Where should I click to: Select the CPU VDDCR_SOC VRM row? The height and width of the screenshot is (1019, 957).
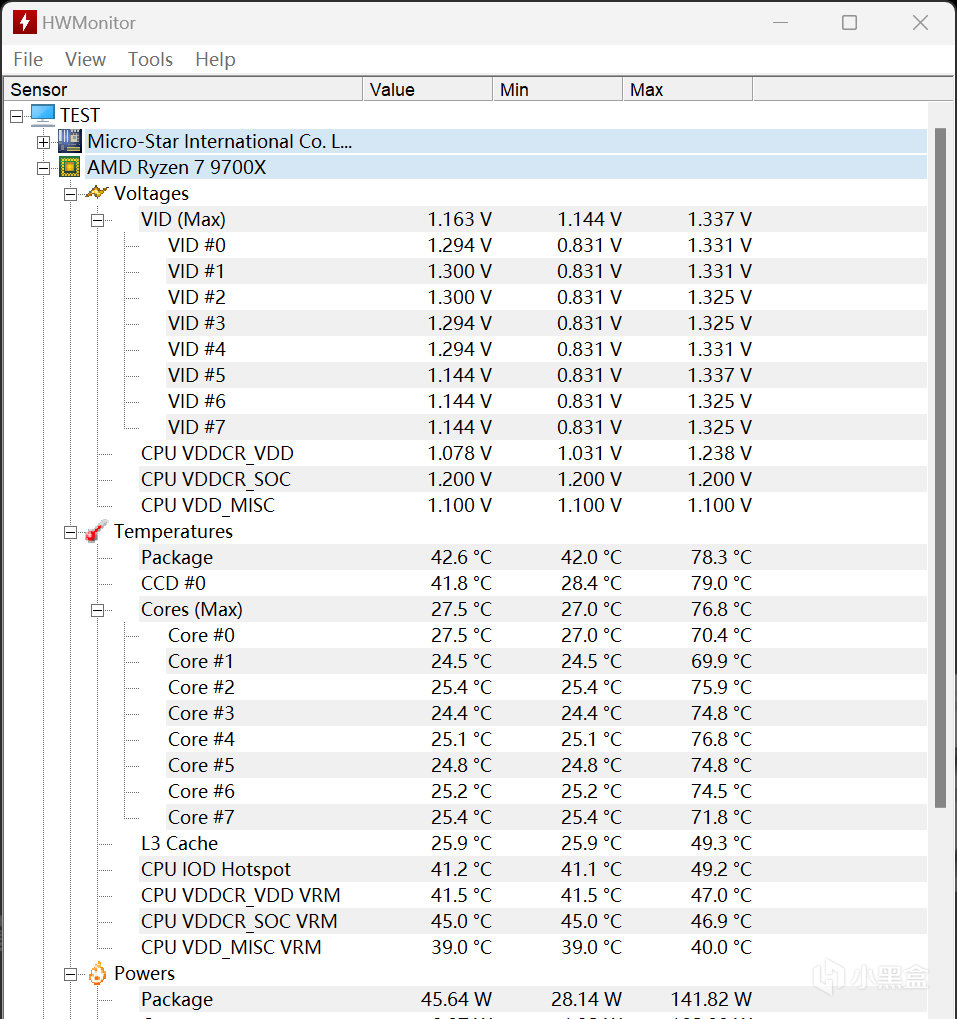pyautogui.click(x=533, y=921)
